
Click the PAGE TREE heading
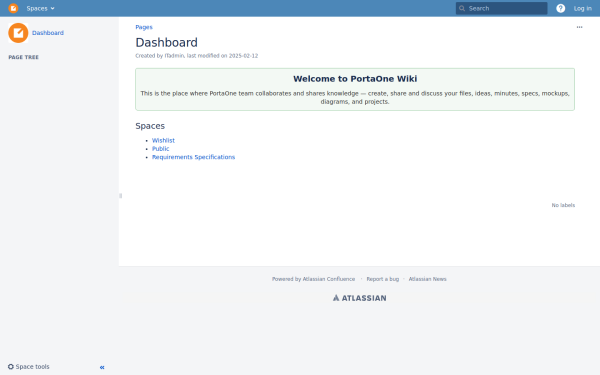coord(24,57)
